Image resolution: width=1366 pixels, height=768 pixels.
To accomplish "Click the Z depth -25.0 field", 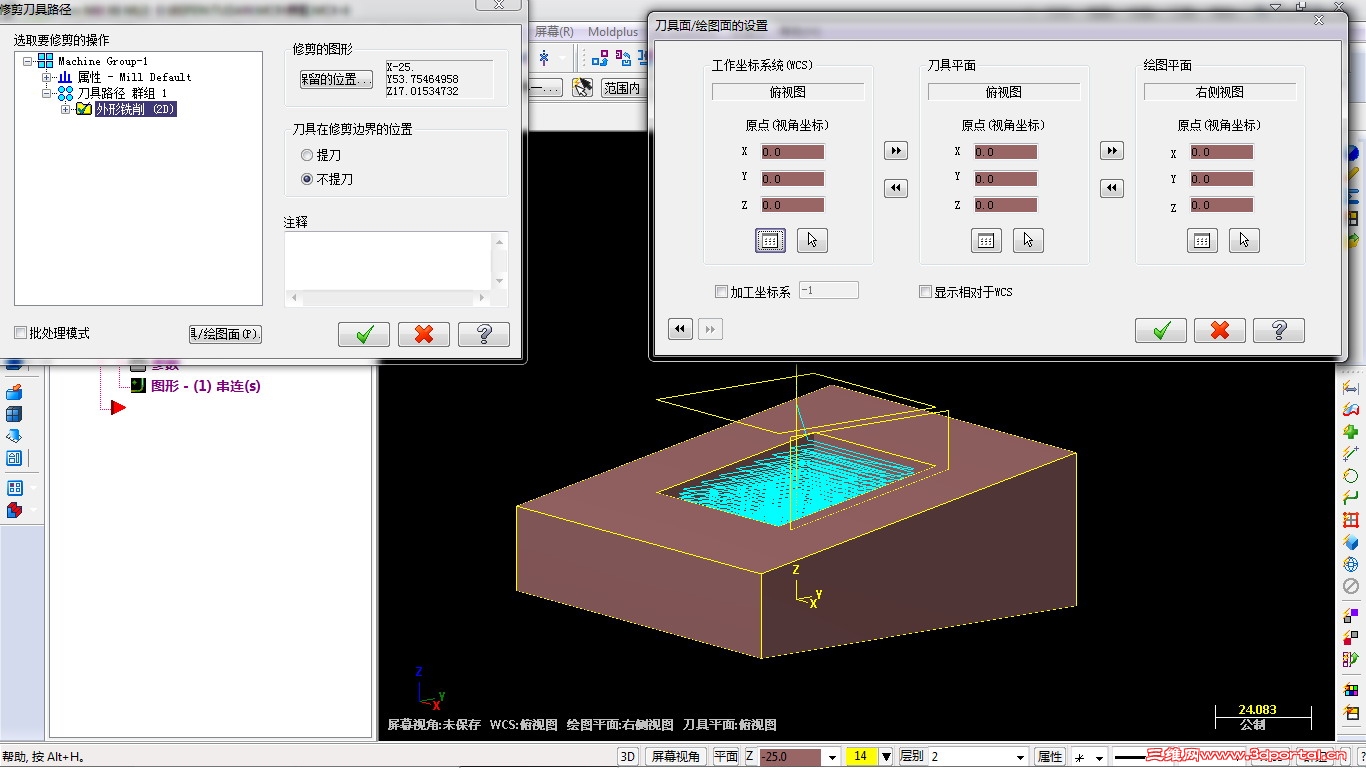I will tap(790, 757).
